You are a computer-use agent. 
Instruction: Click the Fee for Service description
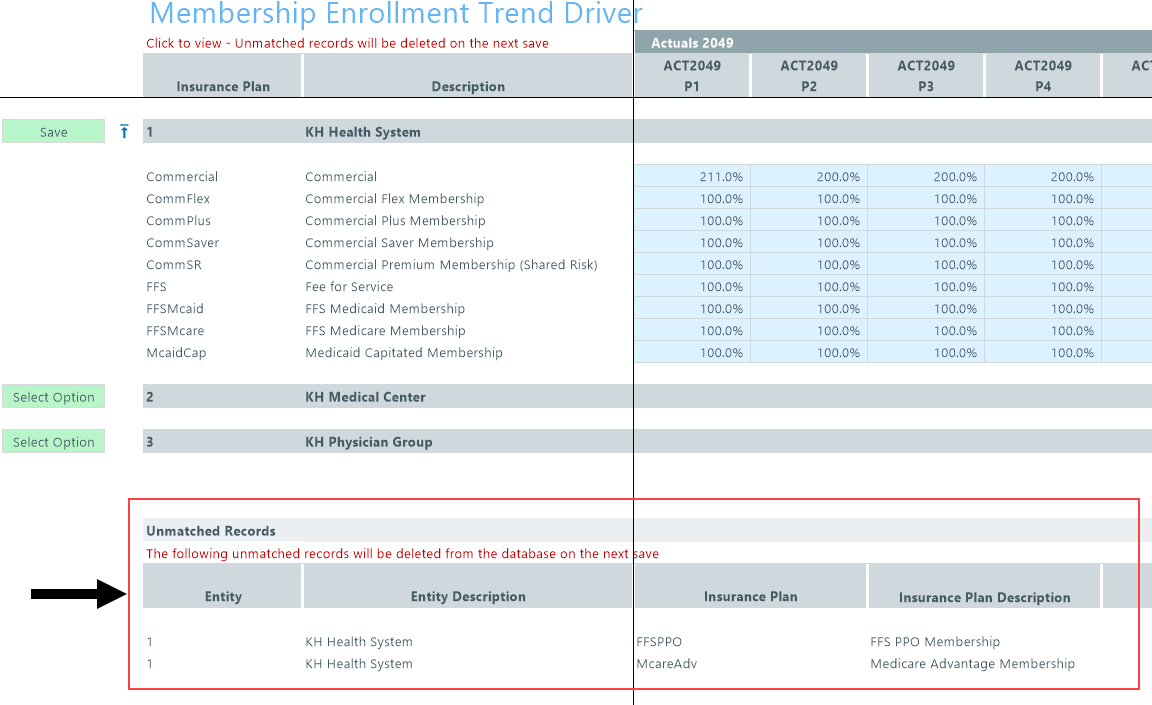click(349, 286)
